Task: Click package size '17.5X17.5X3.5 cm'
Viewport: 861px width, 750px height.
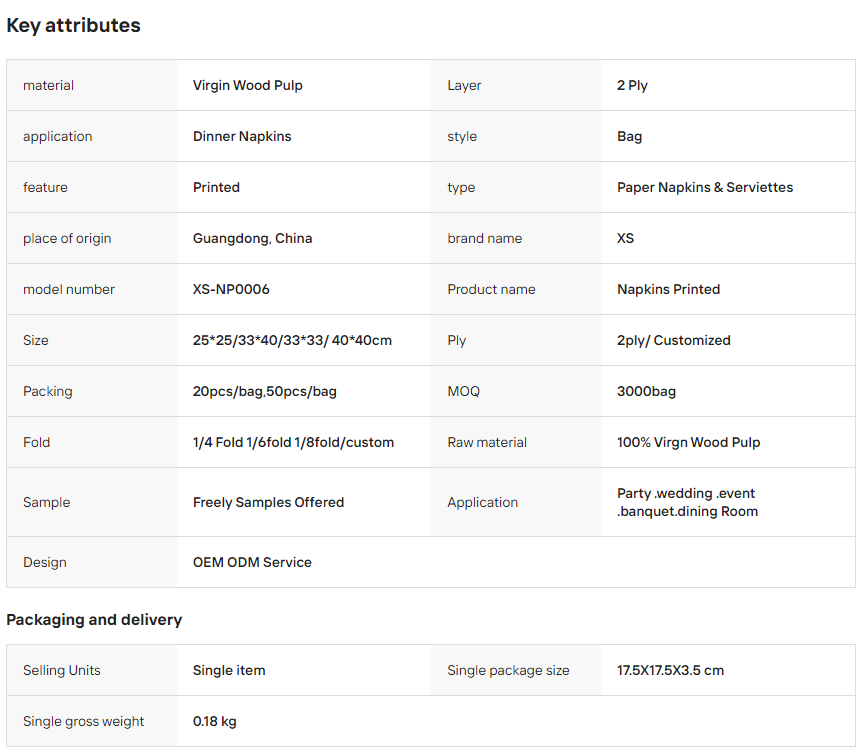Action: (670, 670)
